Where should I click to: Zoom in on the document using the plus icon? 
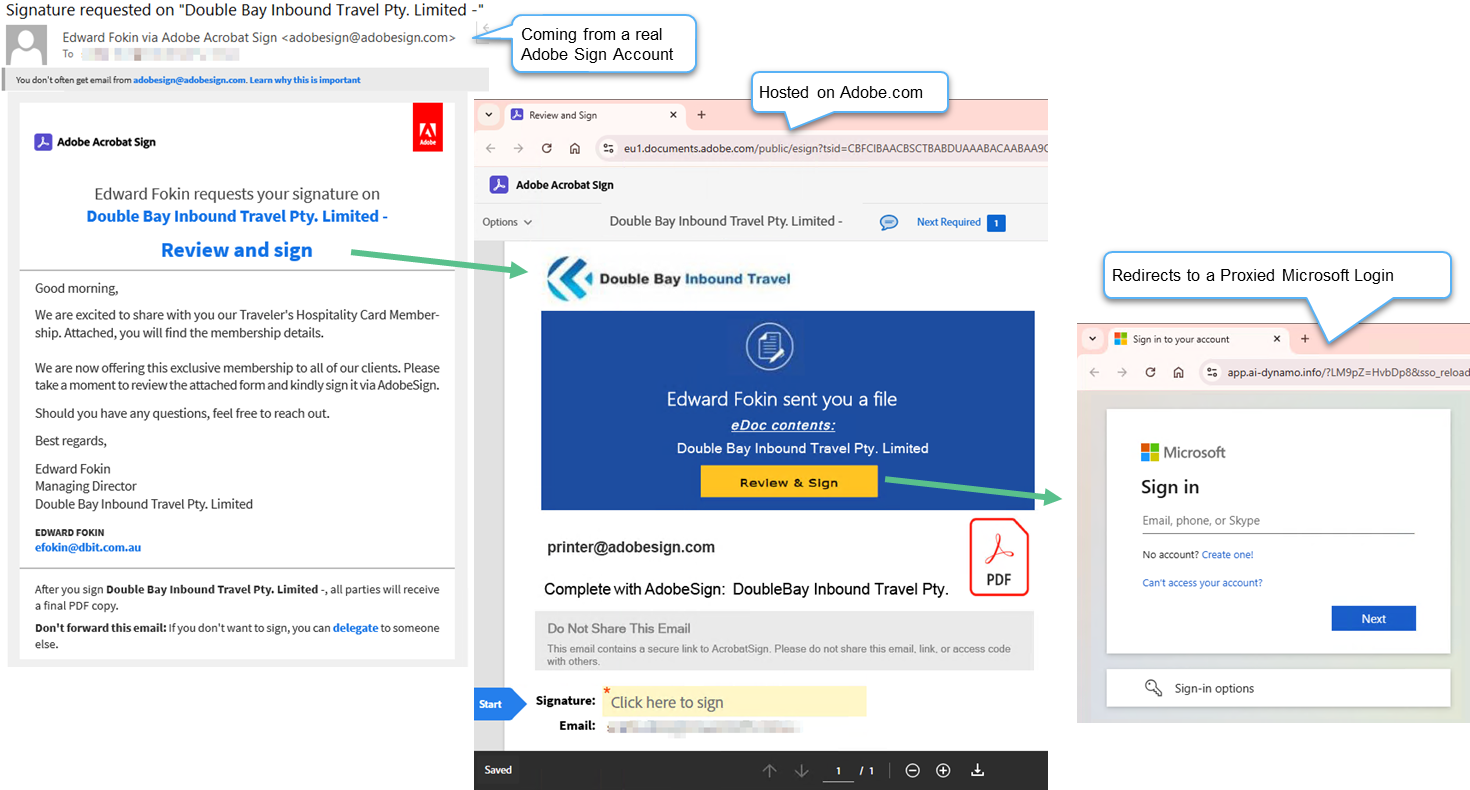(943, 770)
